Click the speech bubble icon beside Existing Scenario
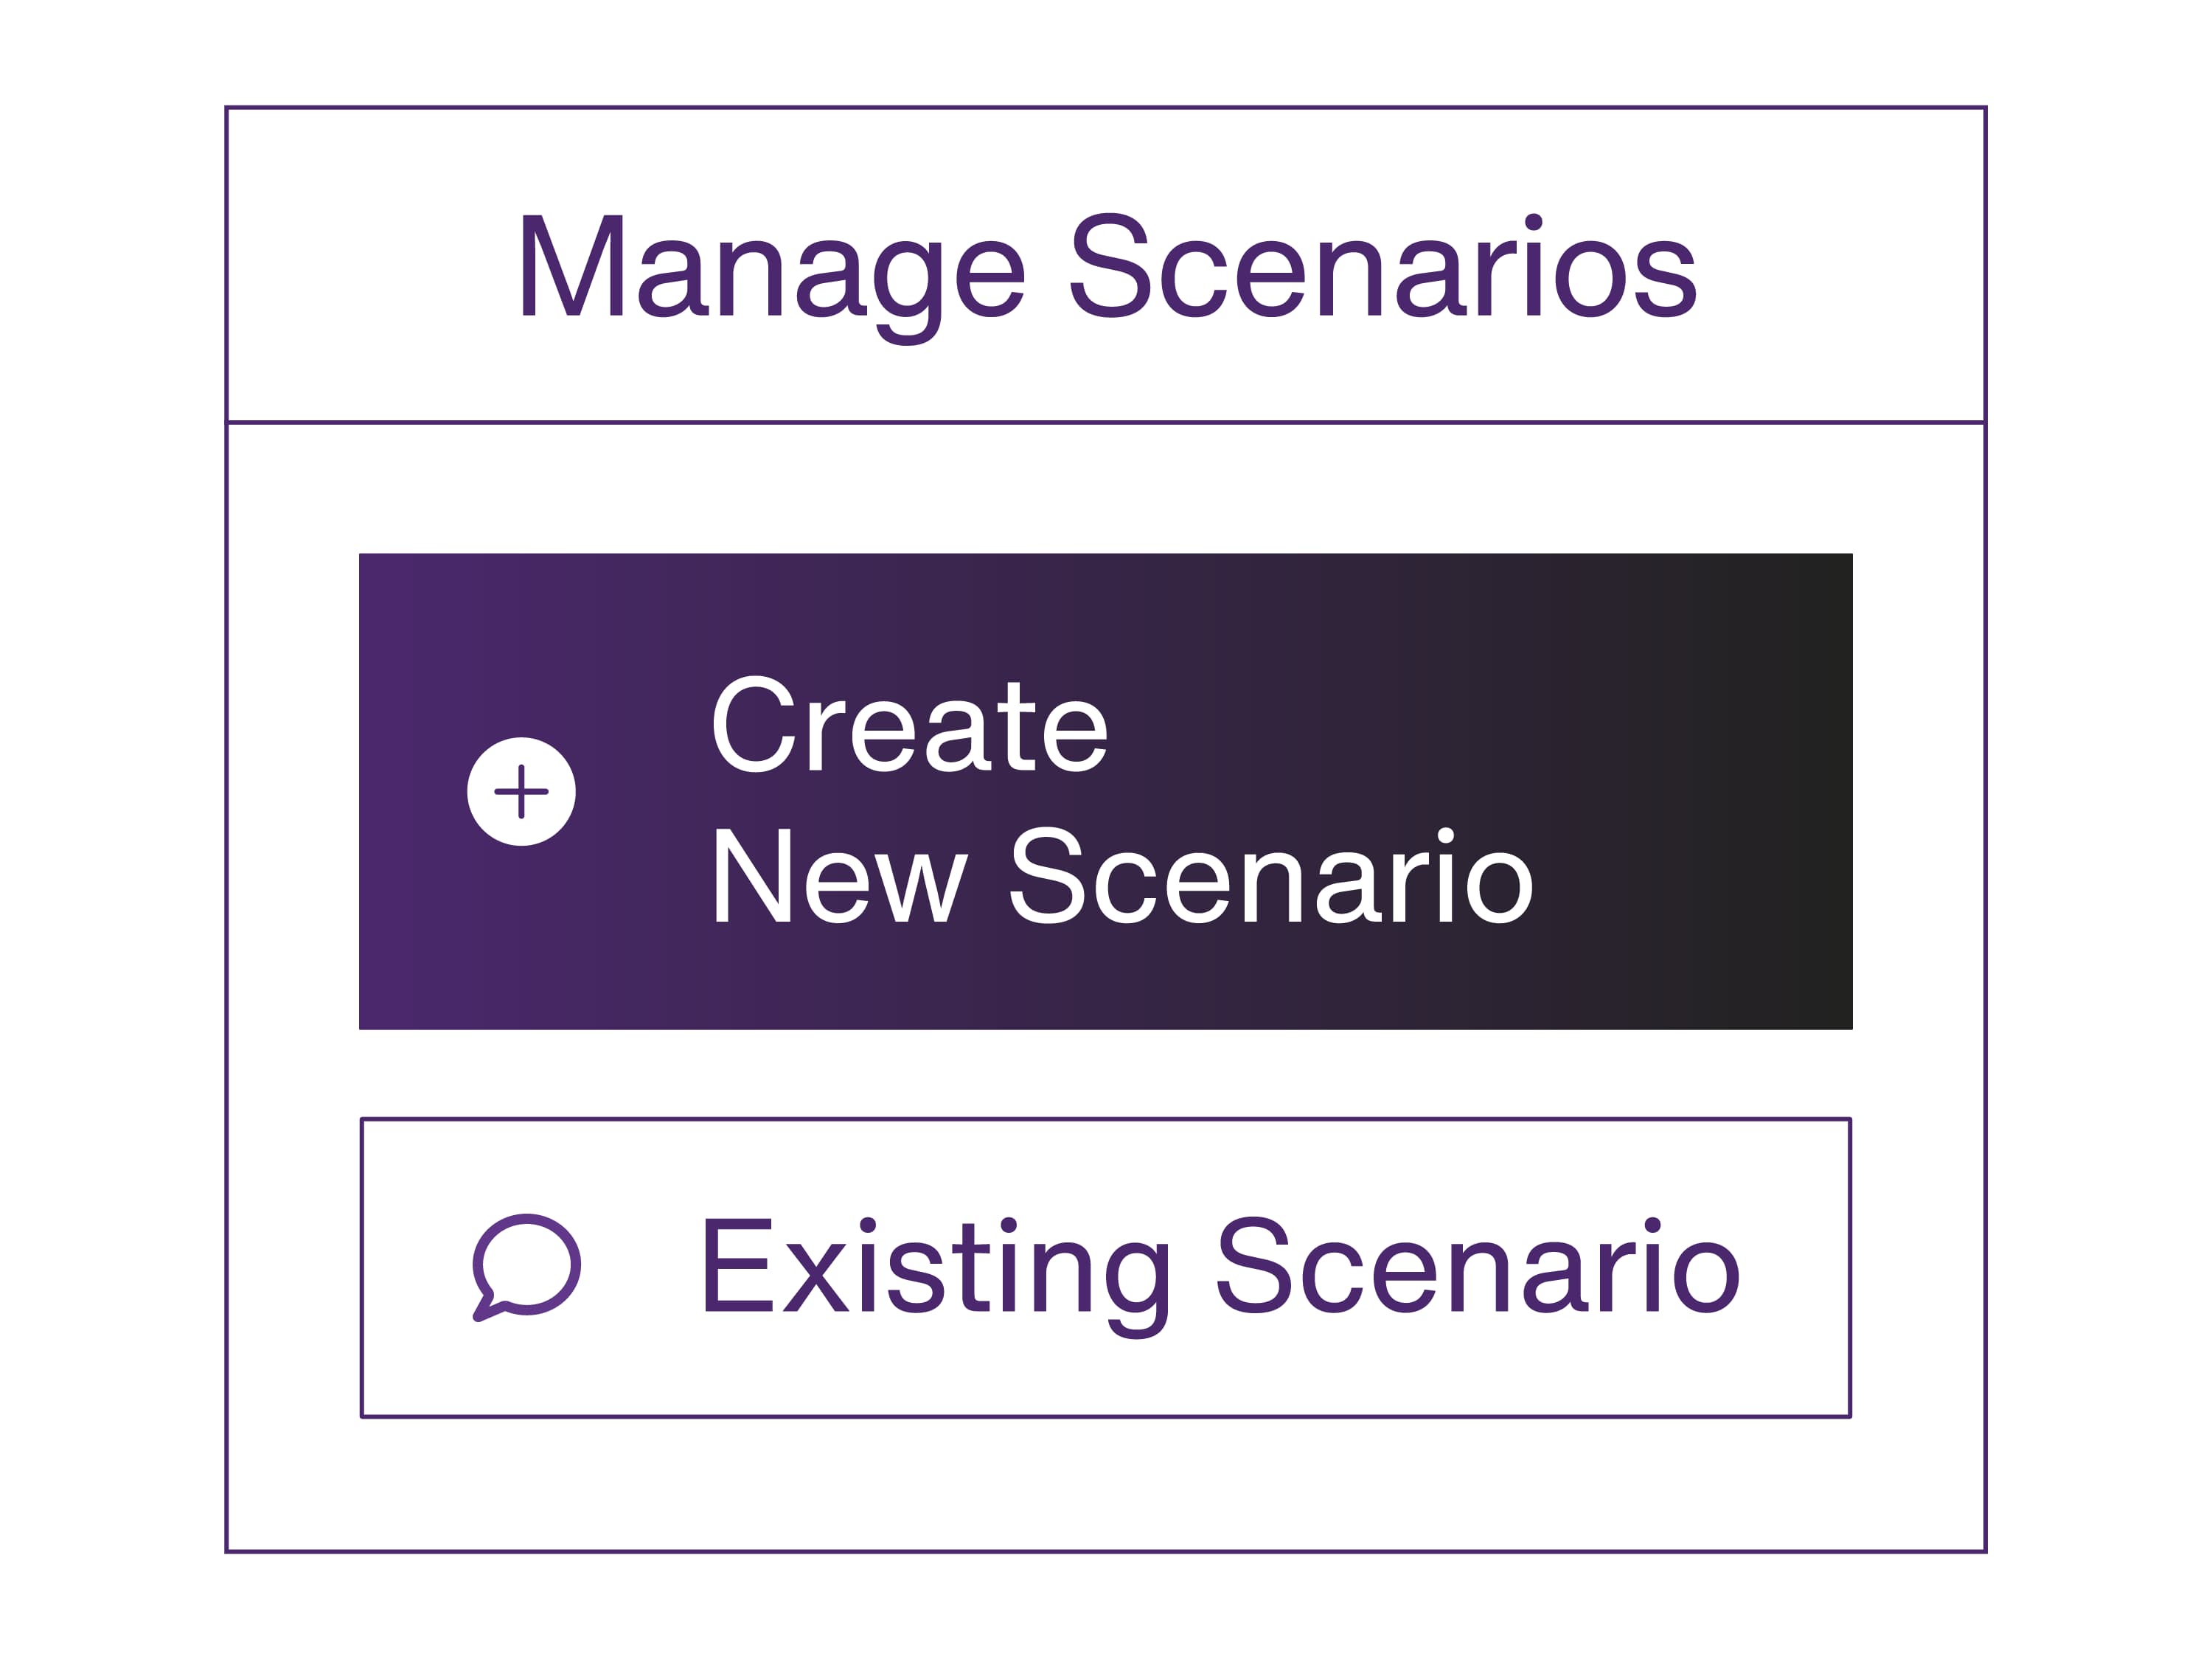This screenshot has height=1659, width=2212. pyautogui.click(x=526, y=1266)
